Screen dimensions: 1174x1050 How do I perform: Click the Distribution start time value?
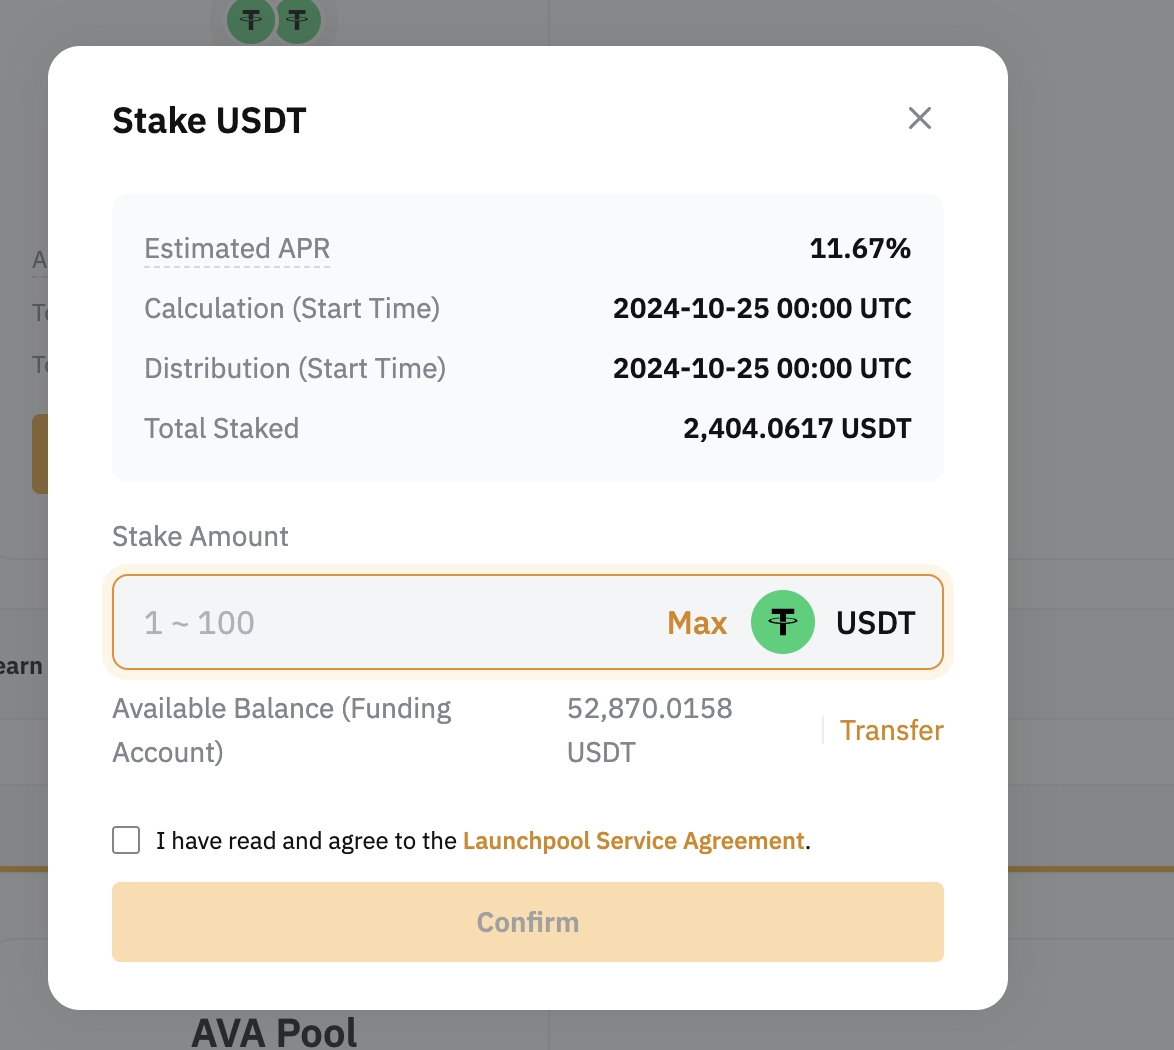[761, 368]
